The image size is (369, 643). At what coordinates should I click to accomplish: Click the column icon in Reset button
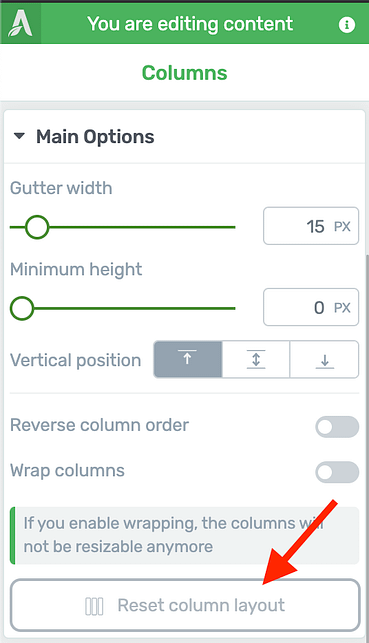[94, 606]
